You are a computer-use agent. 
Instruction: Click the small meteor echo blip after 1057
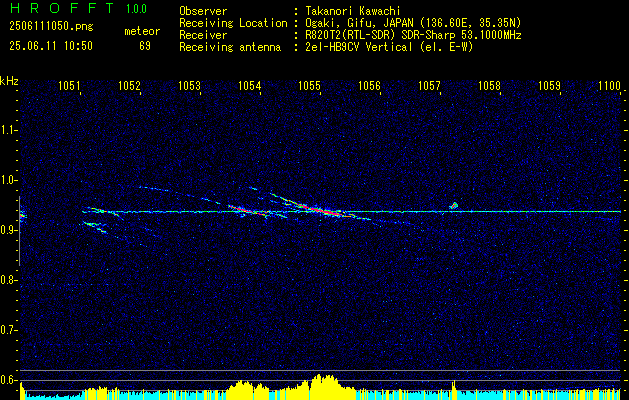[454, 206]
